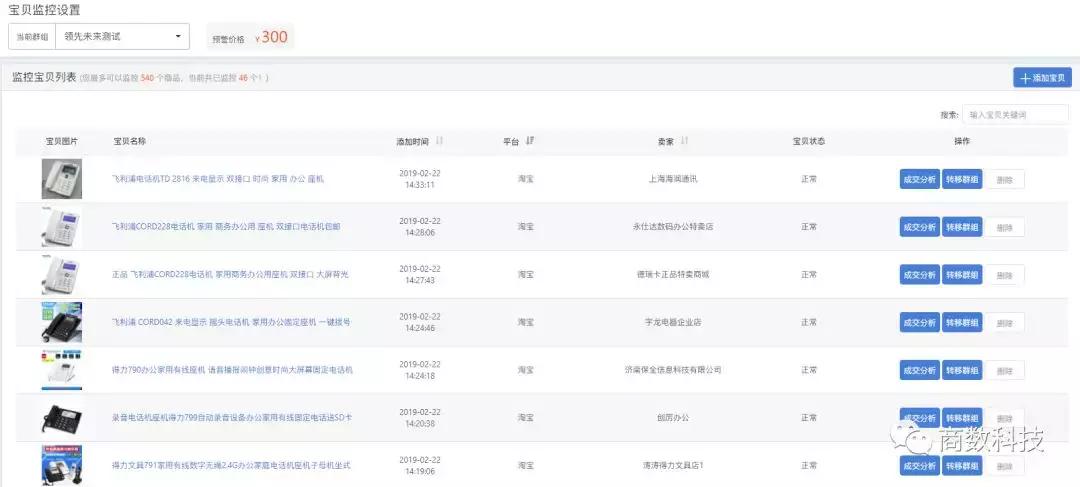The height and width of the screenshot is (487, 1080).
Task: Click the 预警价格 ¥300 value
Action: click(x=271, y=37)
